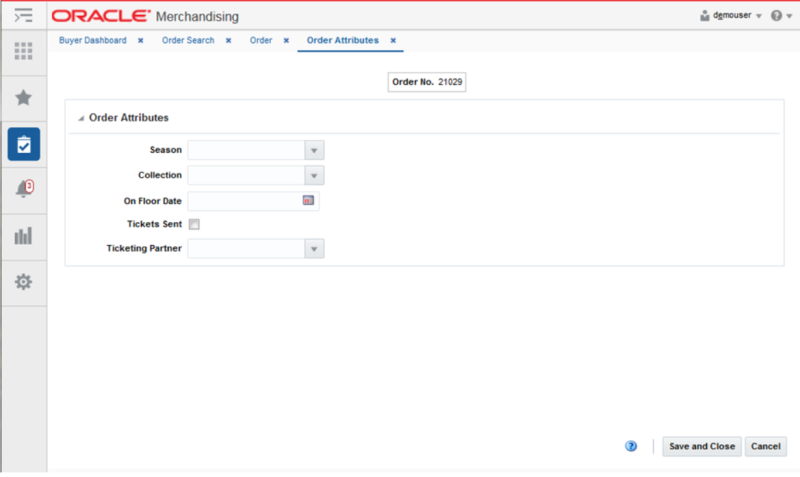Click the Merchandising title text
The width and height of the screenshot is (800, 477).
[197, 17]
